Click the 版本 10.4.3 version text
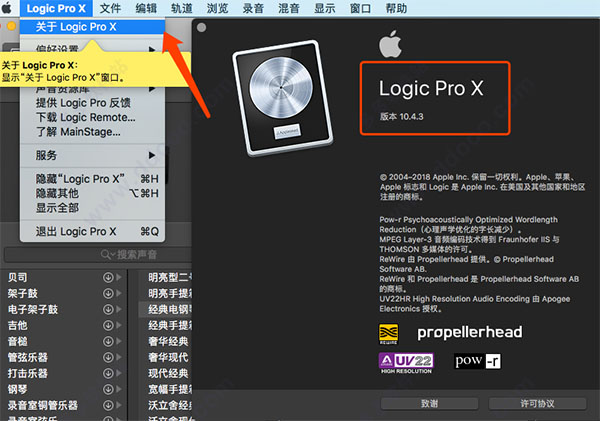Viewport: 600px width, 421px height. [x=401, y=116]
